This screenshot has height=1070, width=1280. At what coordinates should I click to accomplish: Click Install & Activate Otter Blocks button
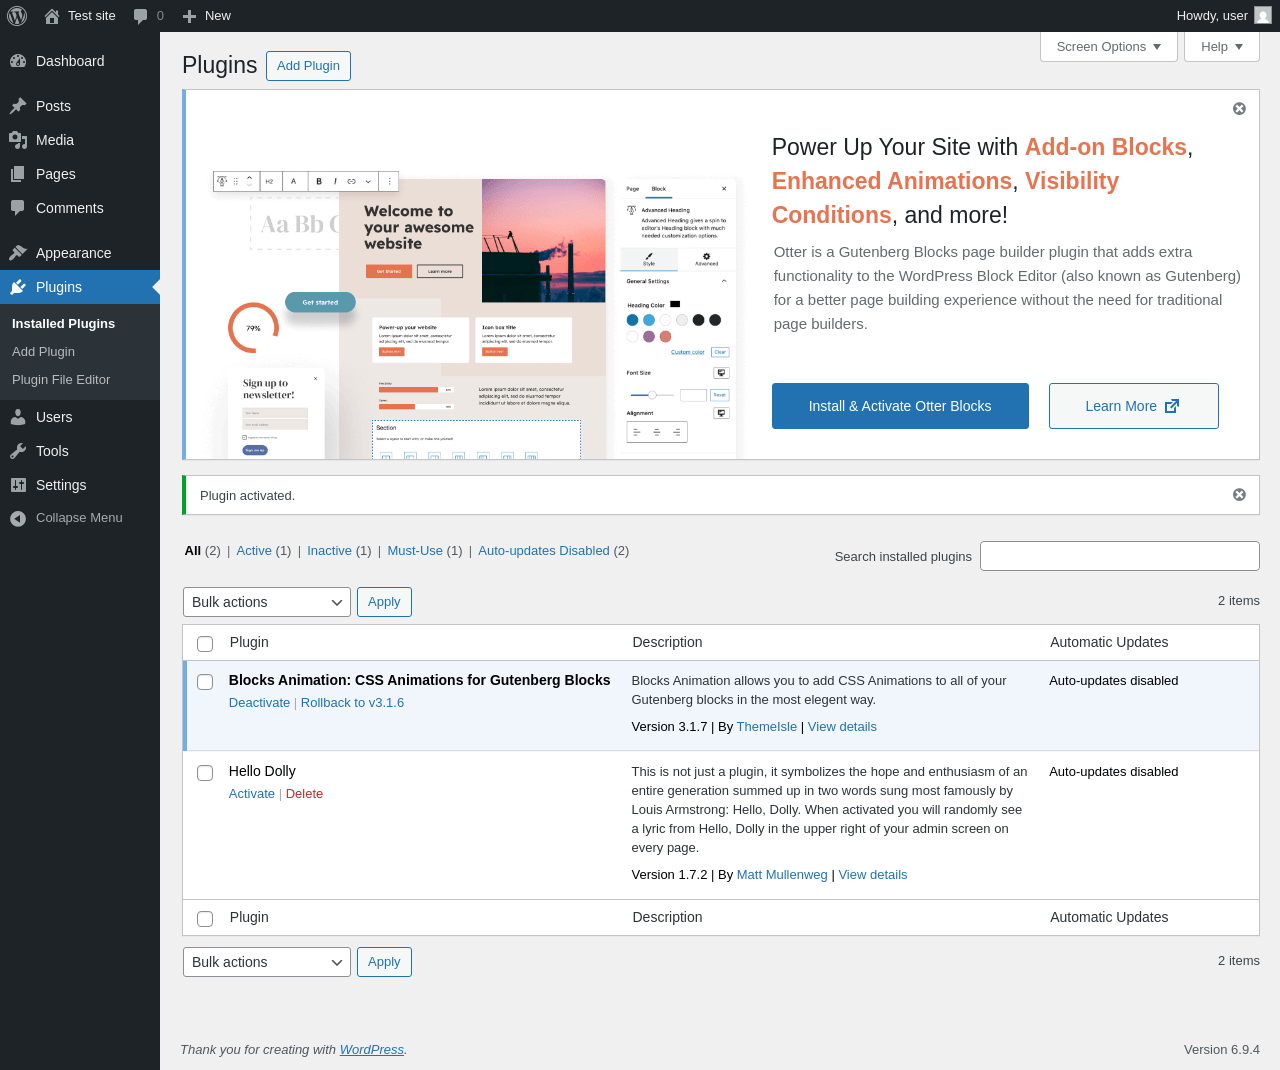point(900,406)
